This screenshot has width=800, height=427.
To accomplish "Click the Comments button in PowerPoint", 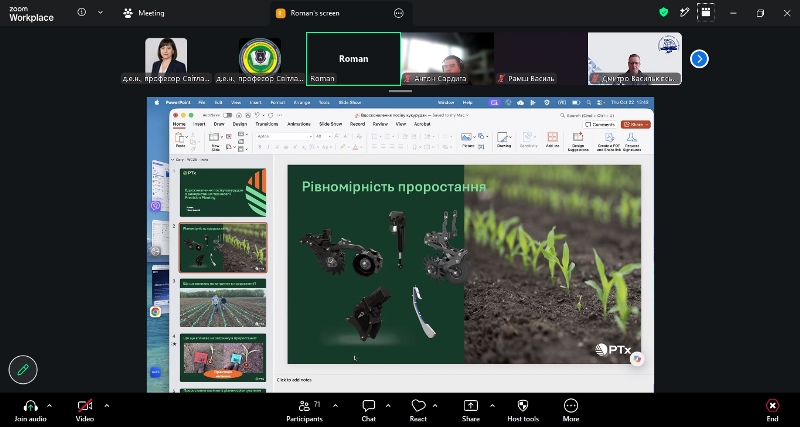I will pos(601,124).
